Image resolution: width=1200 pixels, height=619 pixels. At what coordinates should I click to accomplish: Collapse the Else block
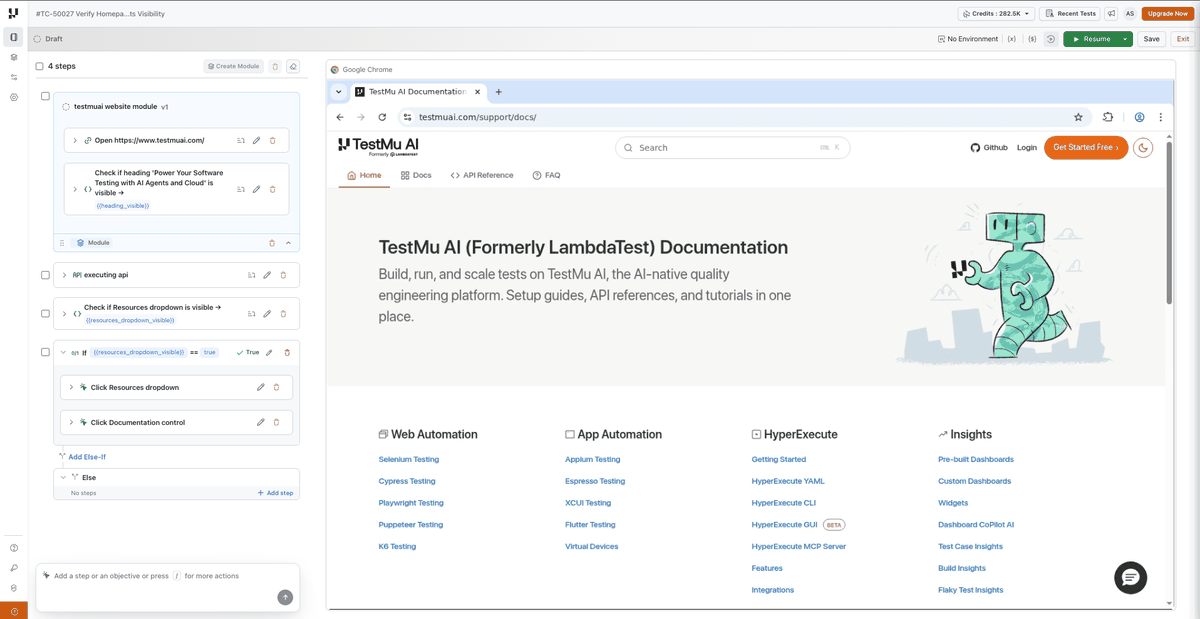click(63, 478)
